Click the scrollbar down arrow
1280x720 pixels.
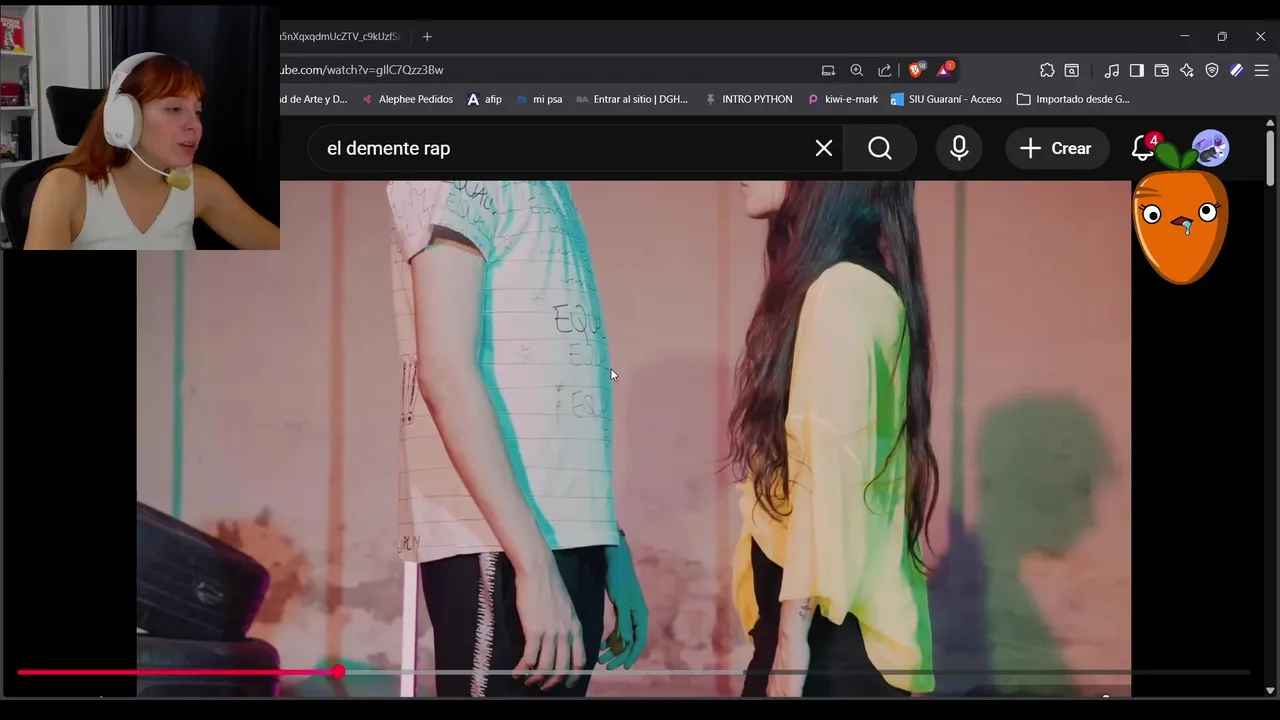pyautogui.click(x=1270, y=690)
